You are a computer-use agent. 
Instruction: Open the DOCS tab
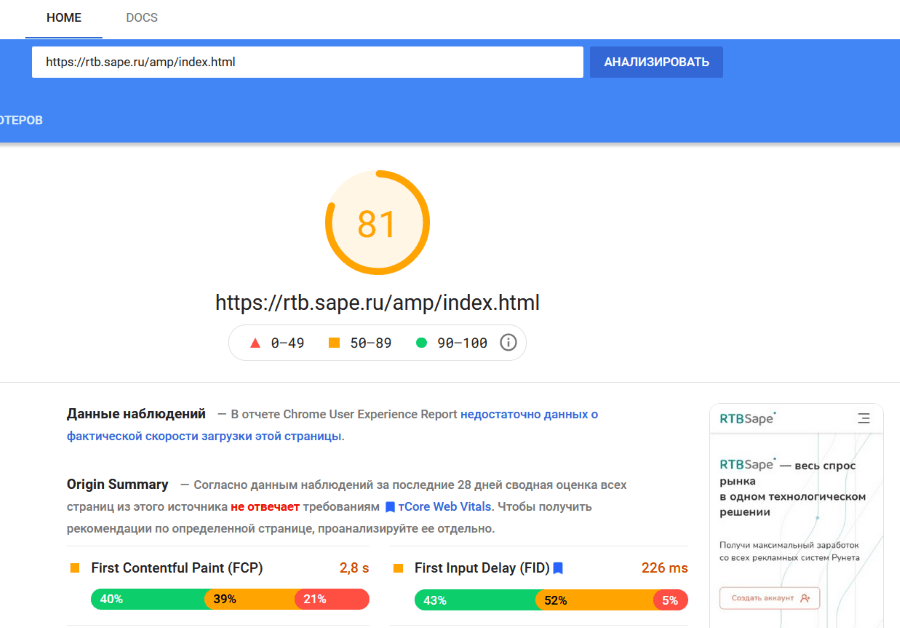click(x=142, y=18)
